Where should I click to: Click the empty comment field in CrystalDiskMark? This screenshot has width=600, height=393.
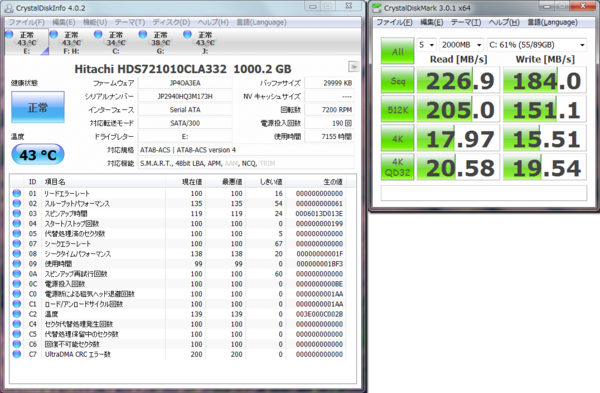[484, 193]
